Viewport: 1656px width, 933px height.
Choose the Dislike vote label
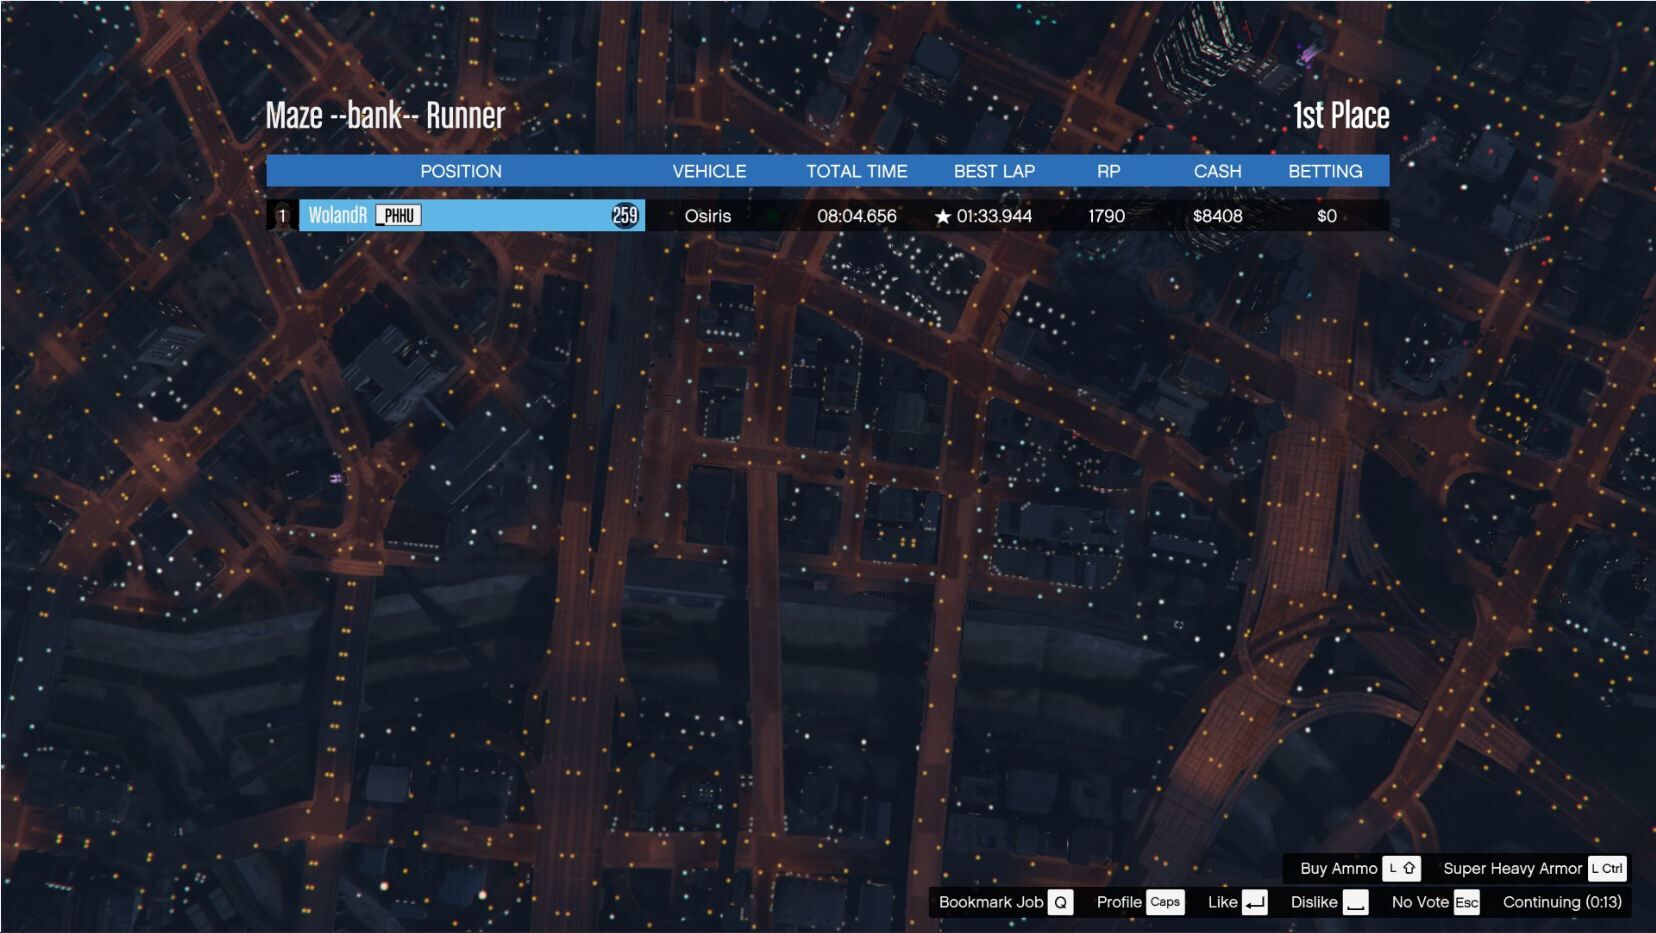[1314, 902]
